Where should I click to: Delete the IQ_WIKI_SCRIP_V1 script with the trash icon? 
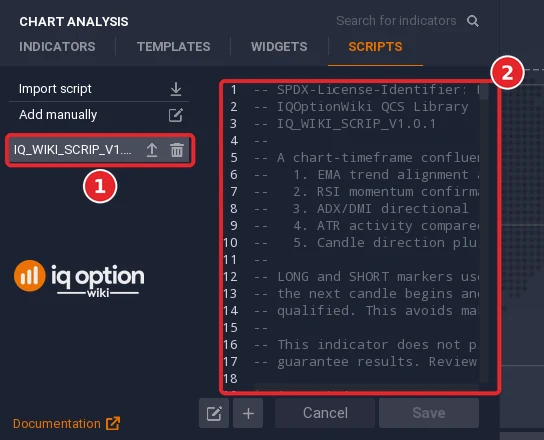pos(177,150)
